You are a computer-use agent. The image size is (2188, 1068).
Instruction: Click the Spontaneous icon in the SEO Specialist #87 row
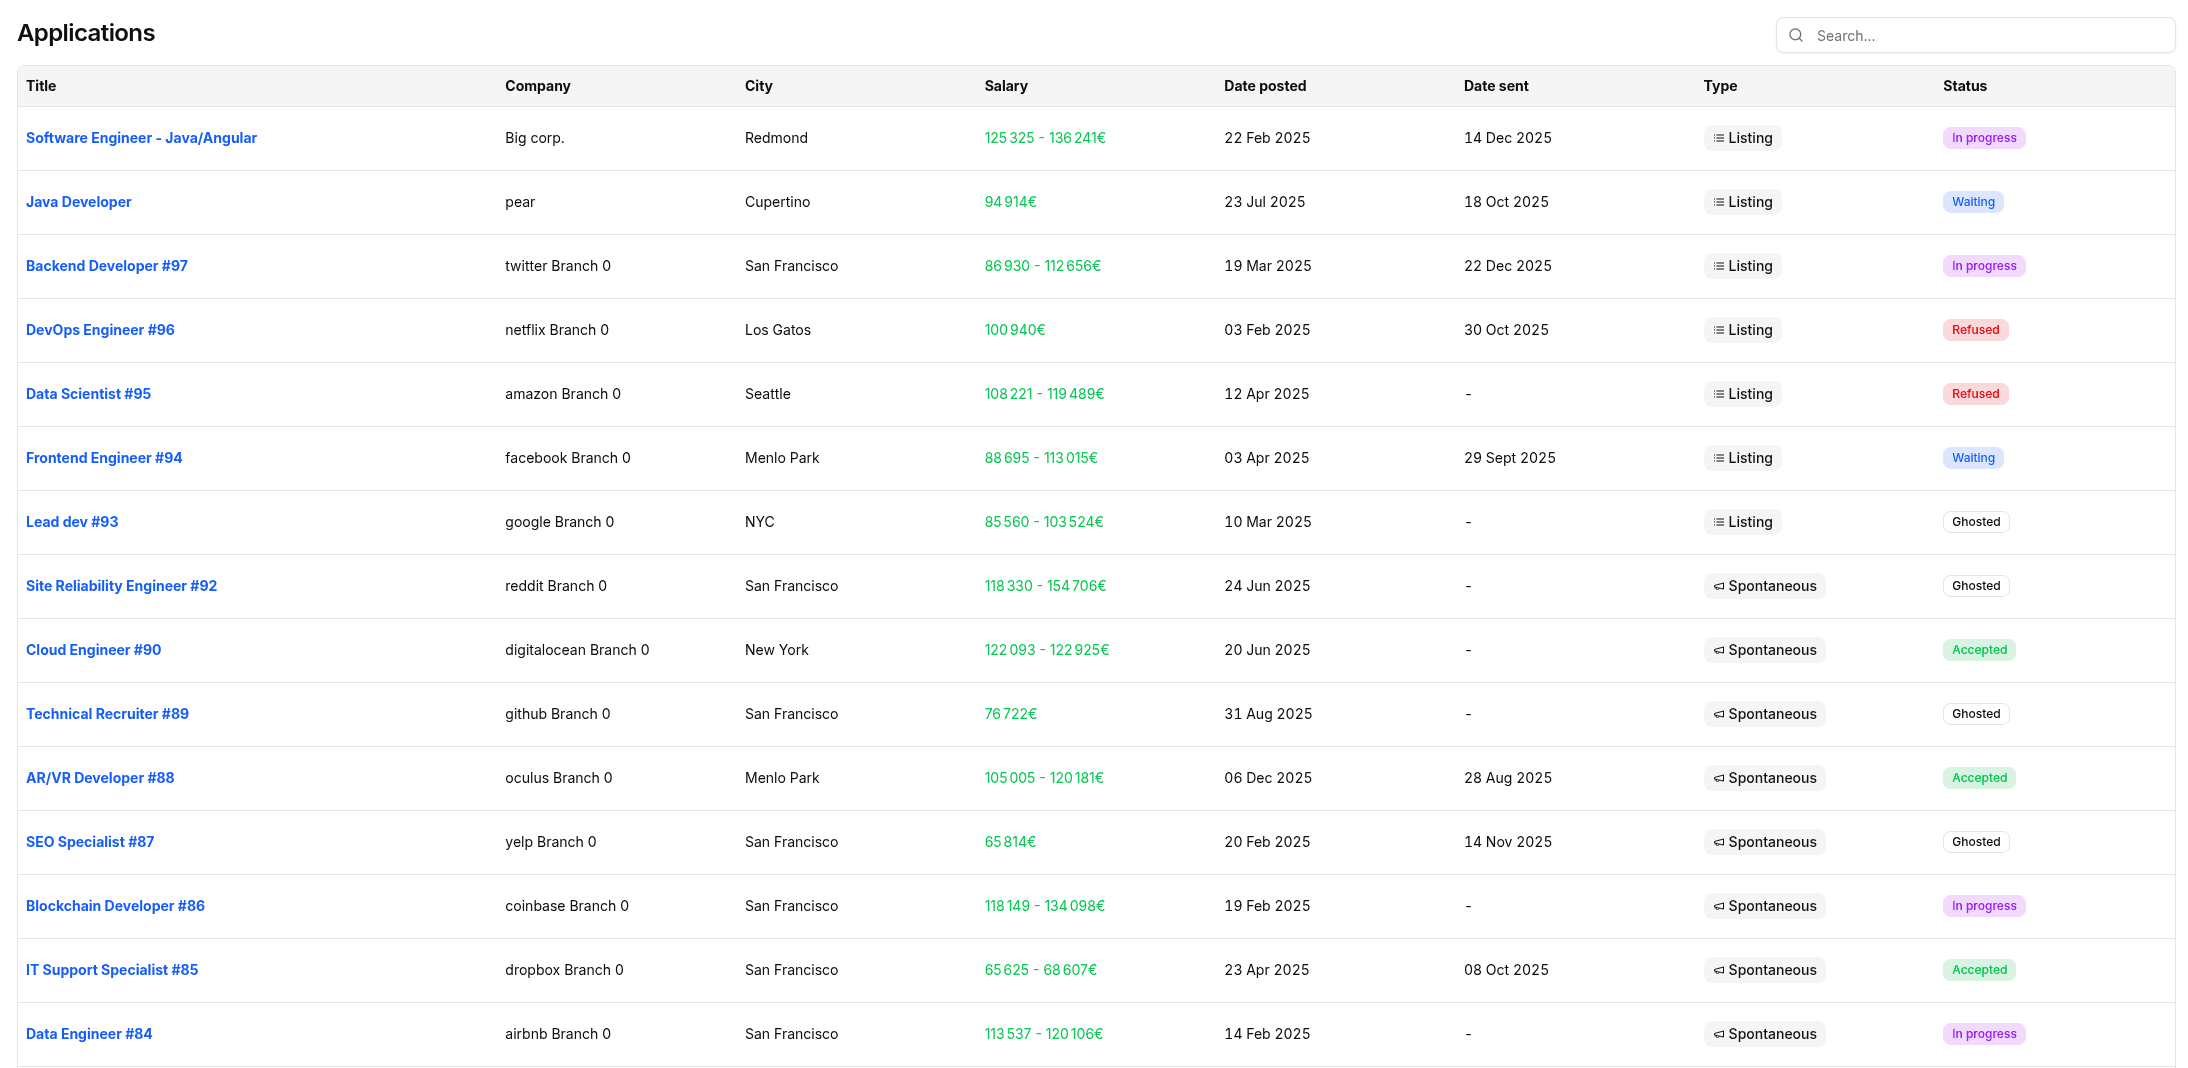pos(1718,842)
